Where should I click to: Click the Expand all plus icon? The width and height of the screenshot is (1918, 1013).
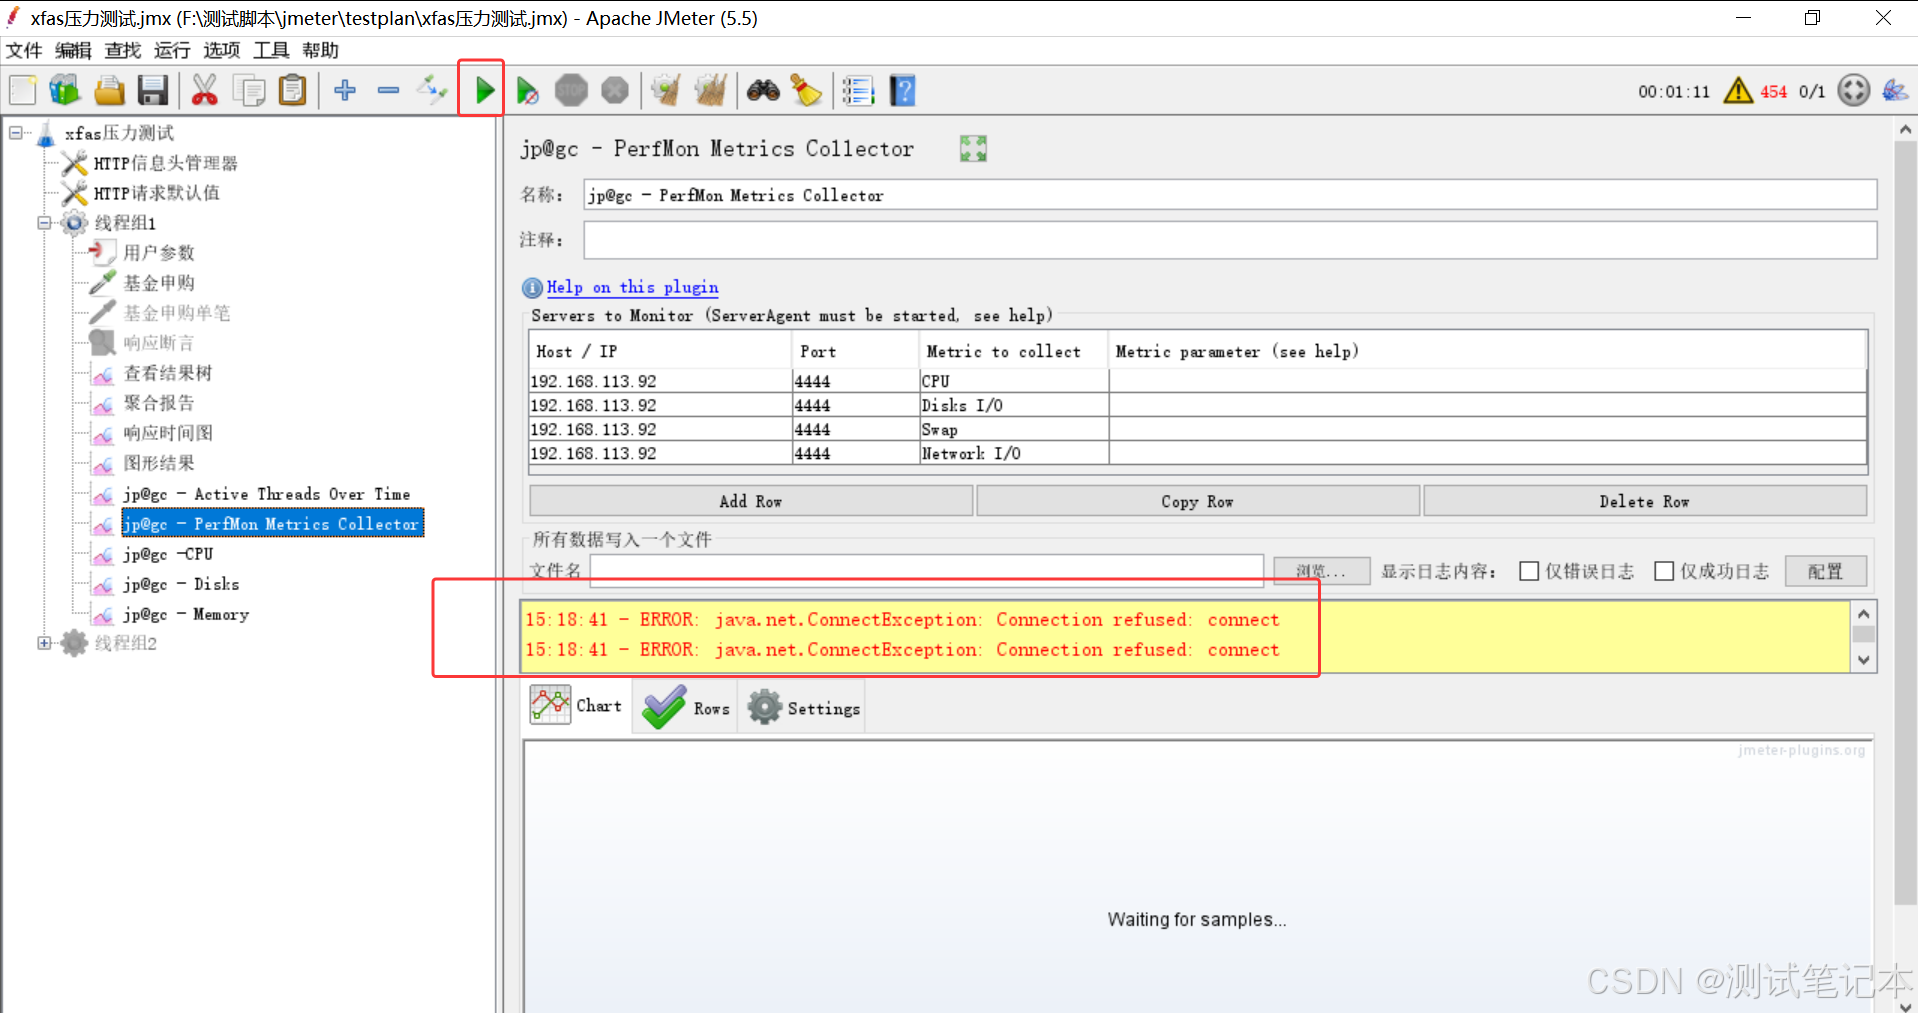345,90
